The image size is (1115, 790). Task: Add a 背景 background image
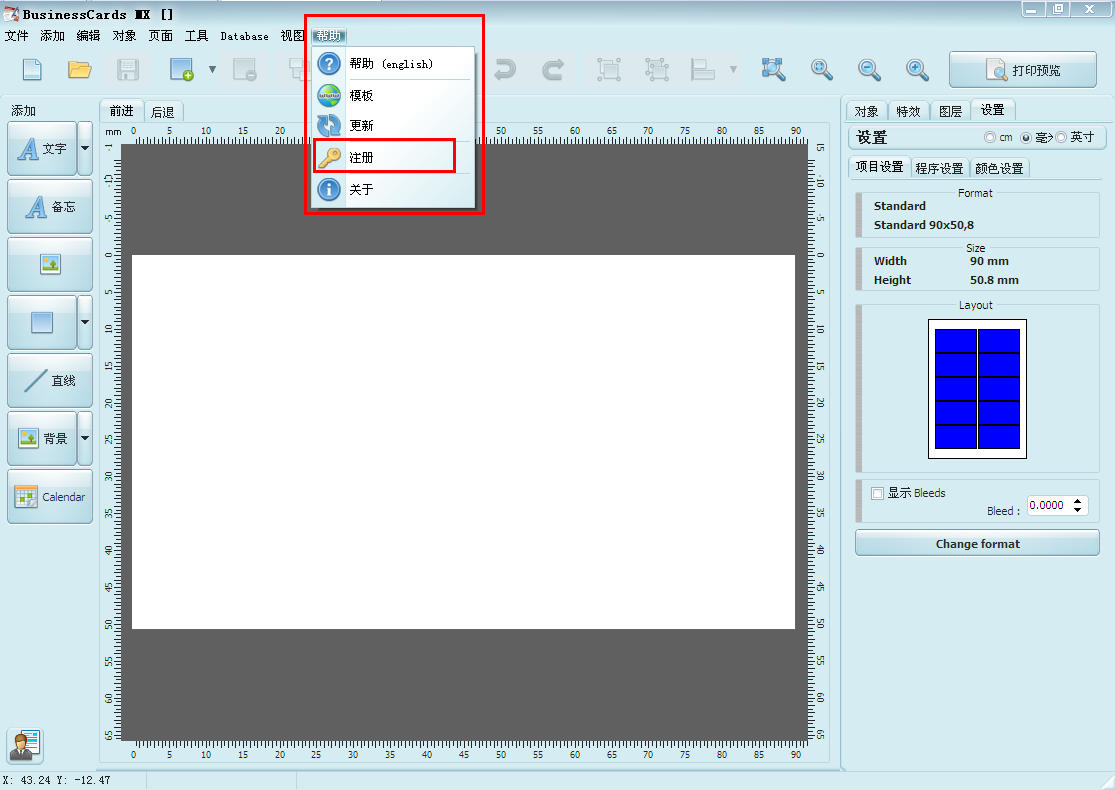click(x=42, y=439)
